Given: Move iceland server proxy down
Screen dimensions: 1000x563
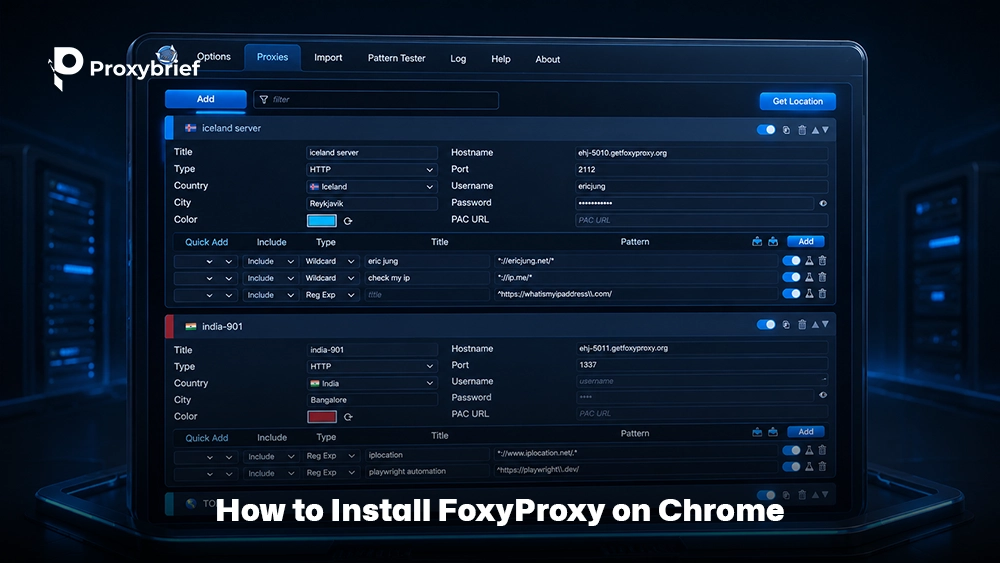Looking at the screenshot, I should [x=825, y=130].
